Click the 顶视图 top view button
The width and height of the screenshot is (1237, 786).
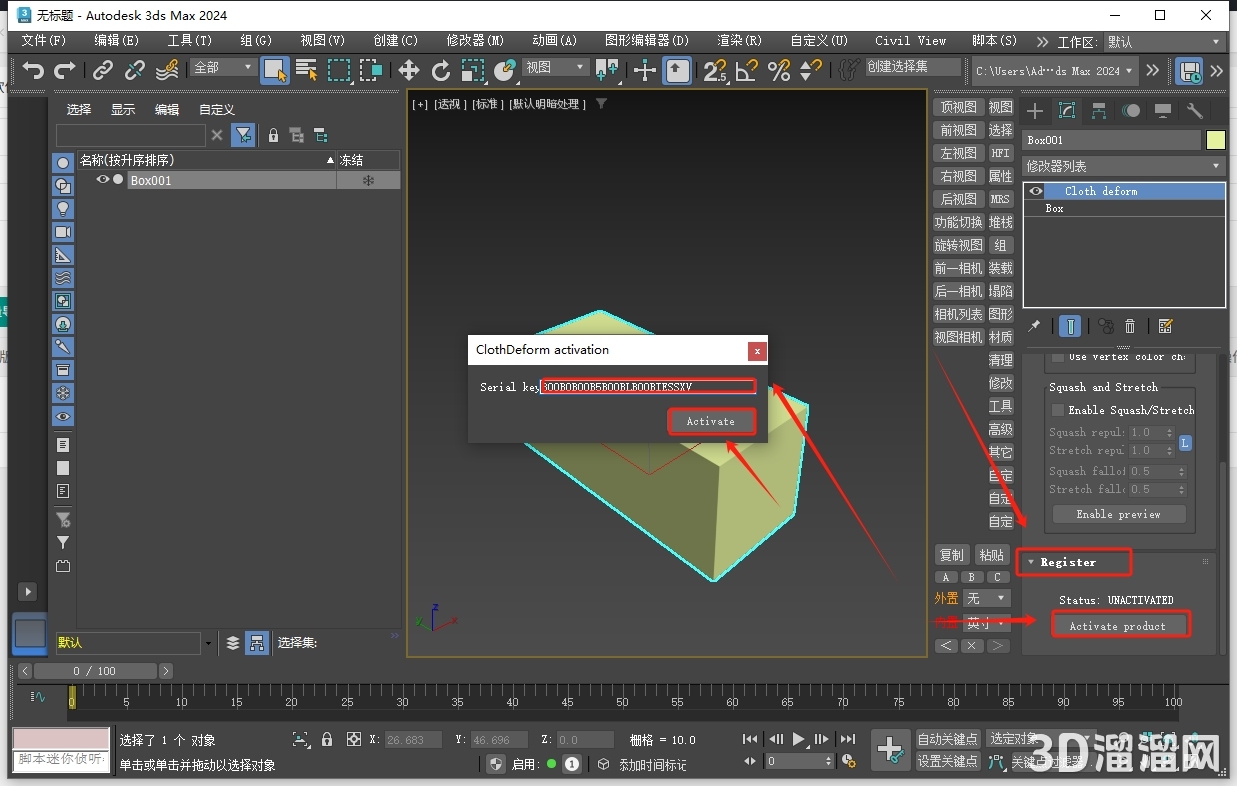(958, 107)
